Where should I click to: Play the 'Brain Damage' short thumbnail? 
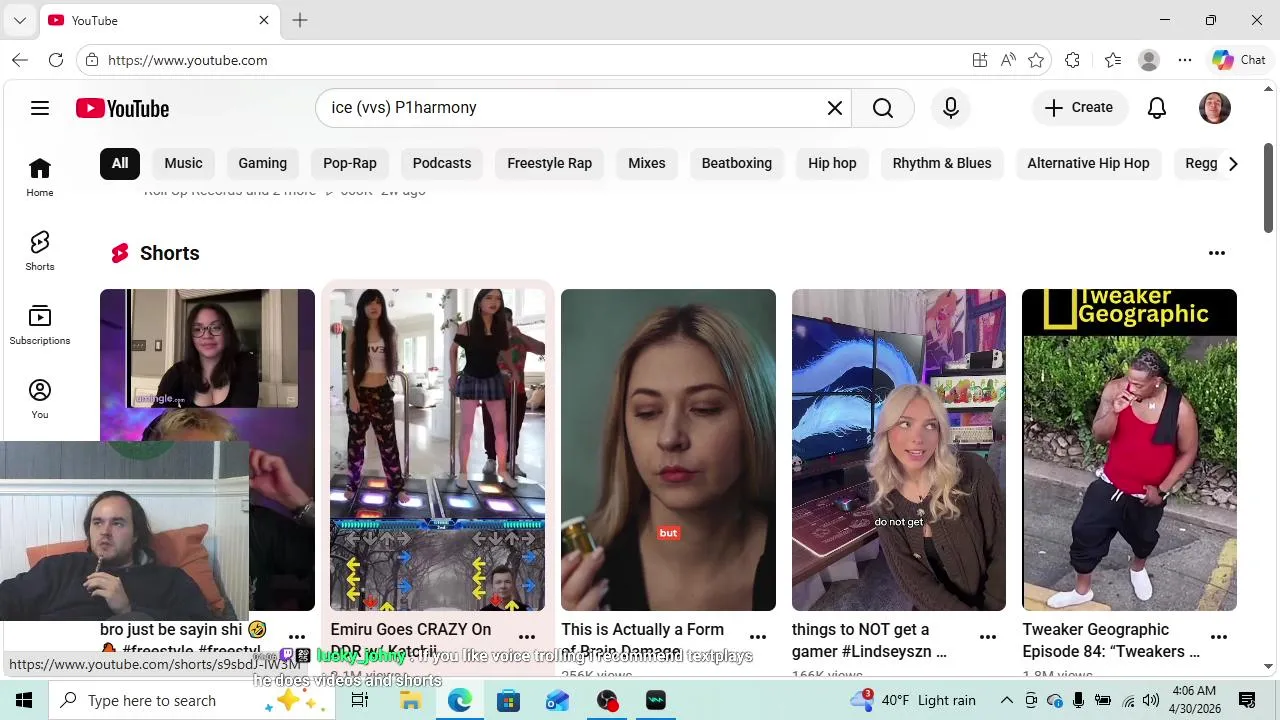pyautogui.click(x=668, y=450)
